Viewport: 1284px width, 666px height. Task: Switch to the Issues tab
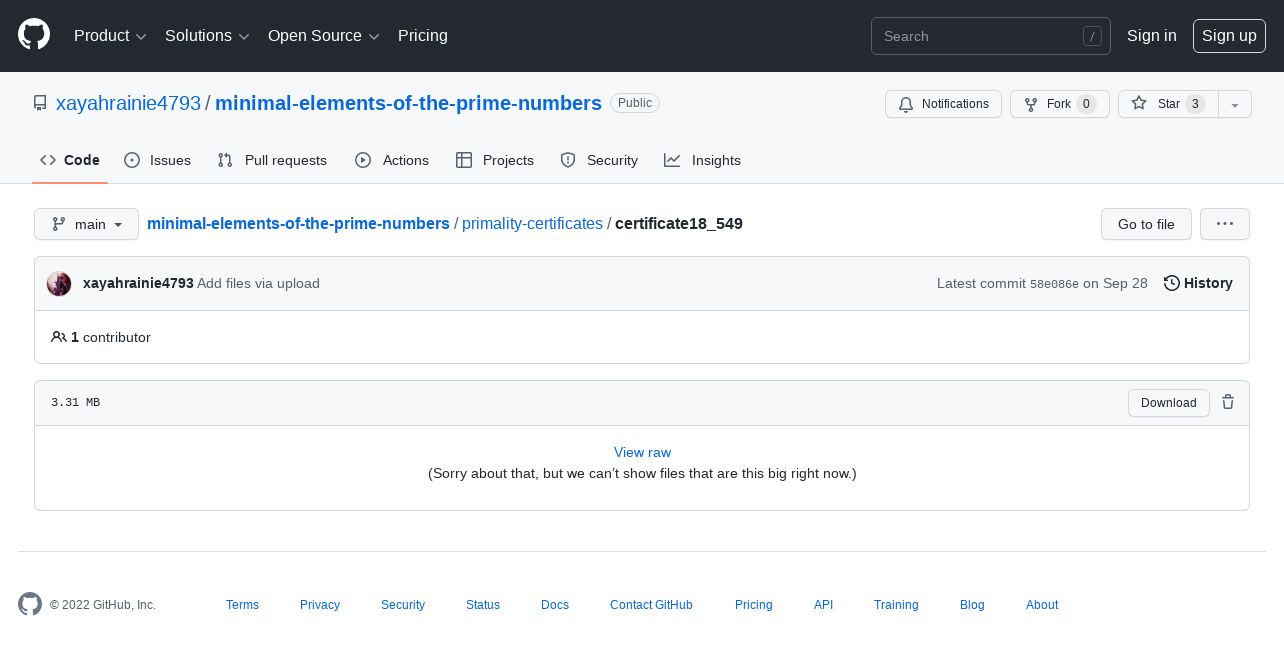coord(158,160)
